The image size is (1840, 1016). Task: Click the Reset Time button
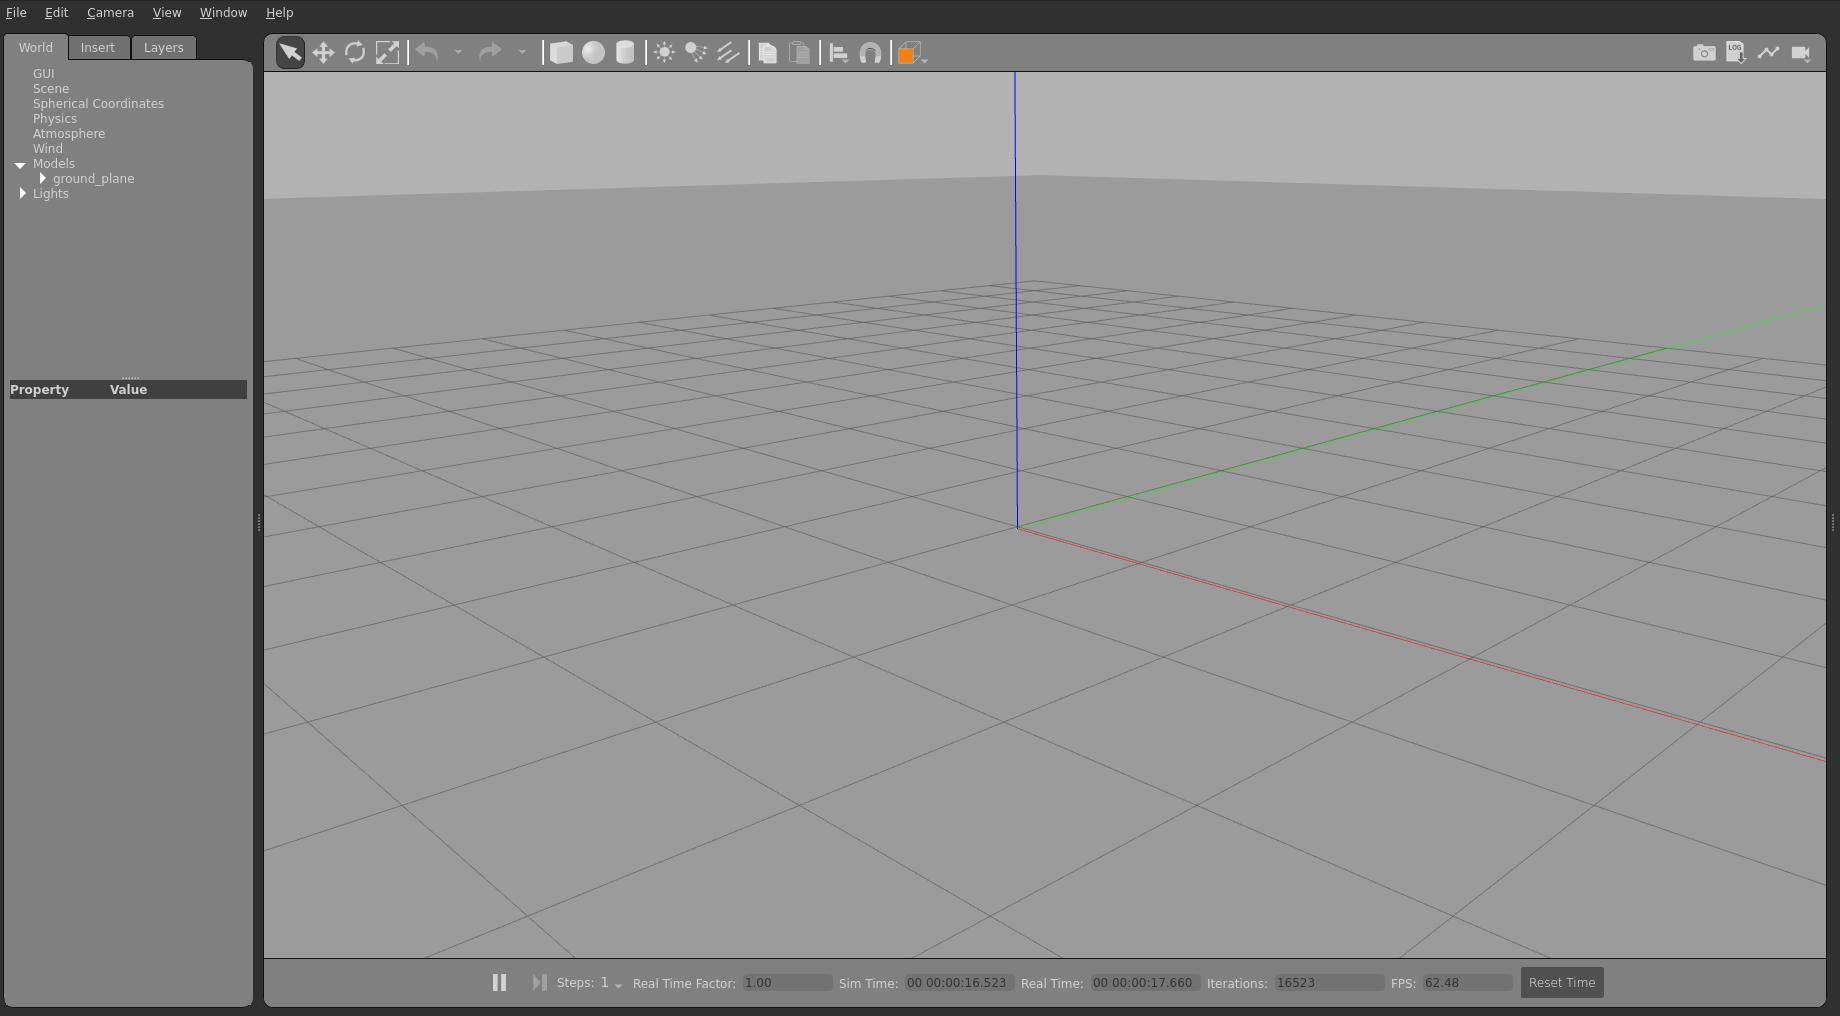click(1561, 982)
